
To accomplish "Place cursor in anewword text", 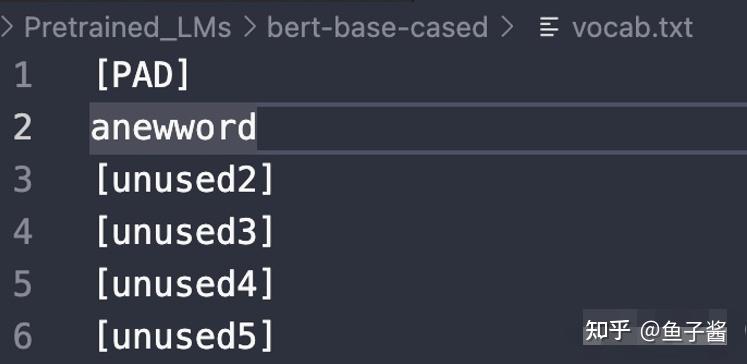I will point(173,128).
